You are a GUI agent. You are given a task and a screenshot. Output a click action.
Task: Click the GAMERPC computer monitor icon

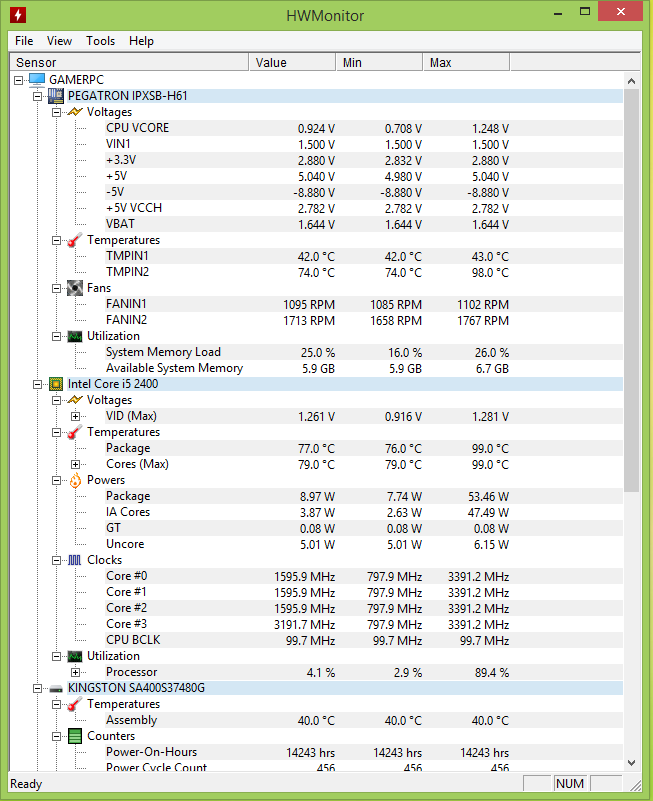37,80
